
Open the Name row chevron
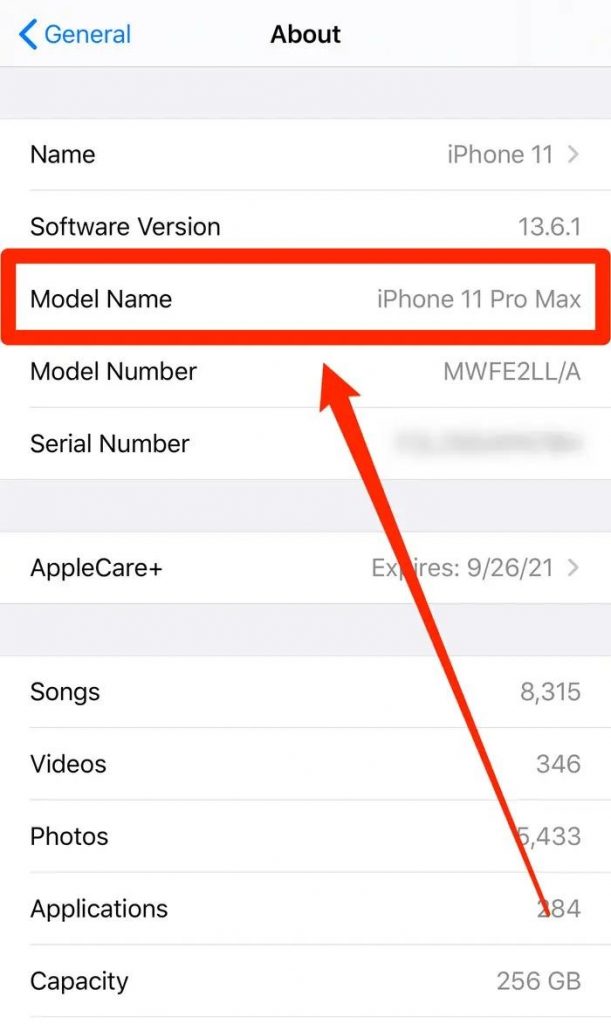click(573, 155)
